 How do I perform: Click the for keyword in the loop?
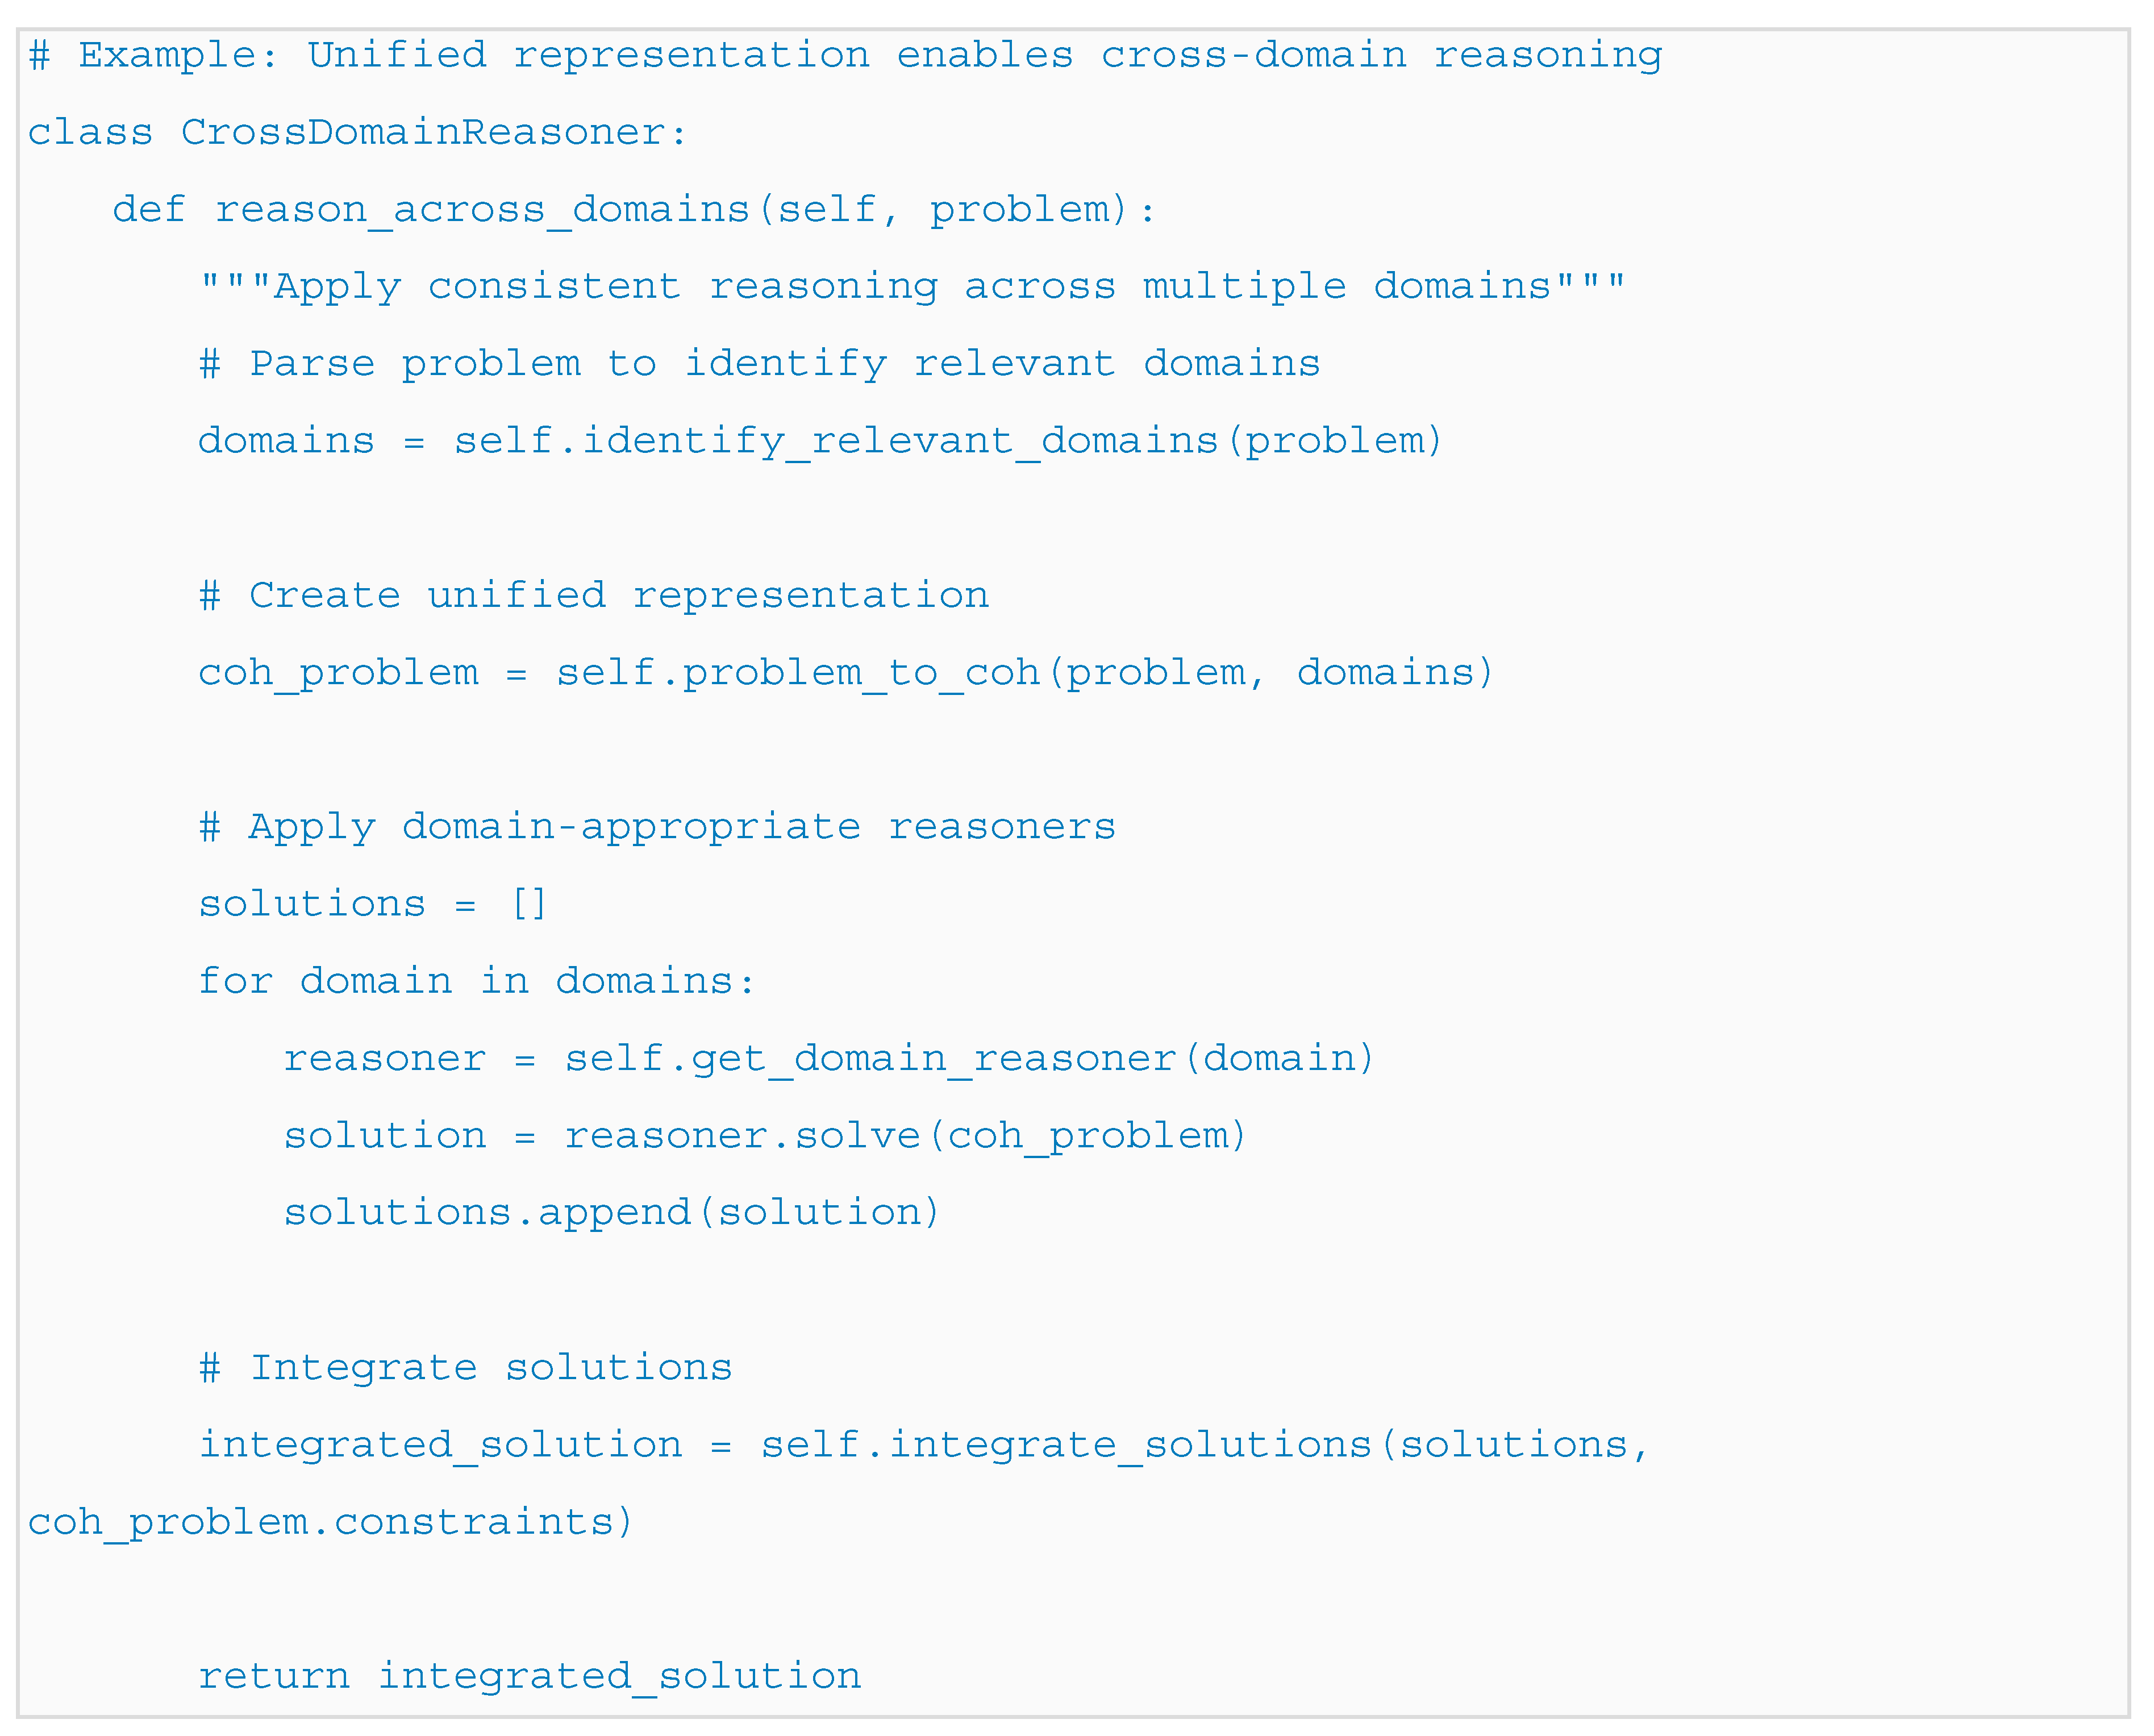235,981
